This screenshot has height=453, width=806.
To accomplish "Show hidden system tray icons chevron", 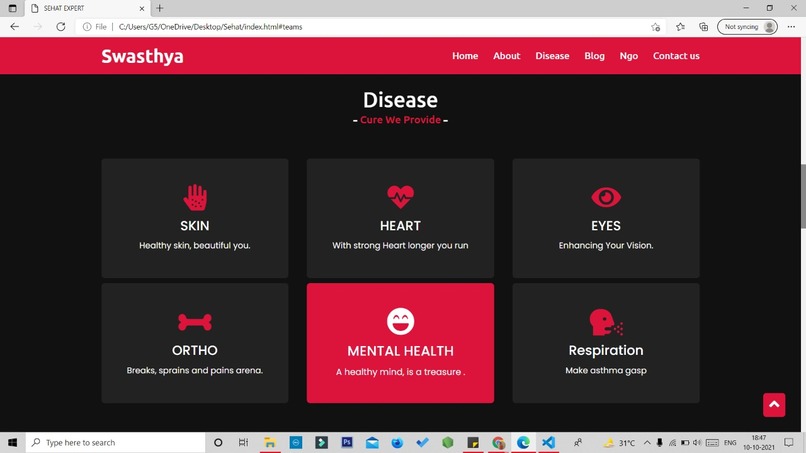I will pos(647,442).
